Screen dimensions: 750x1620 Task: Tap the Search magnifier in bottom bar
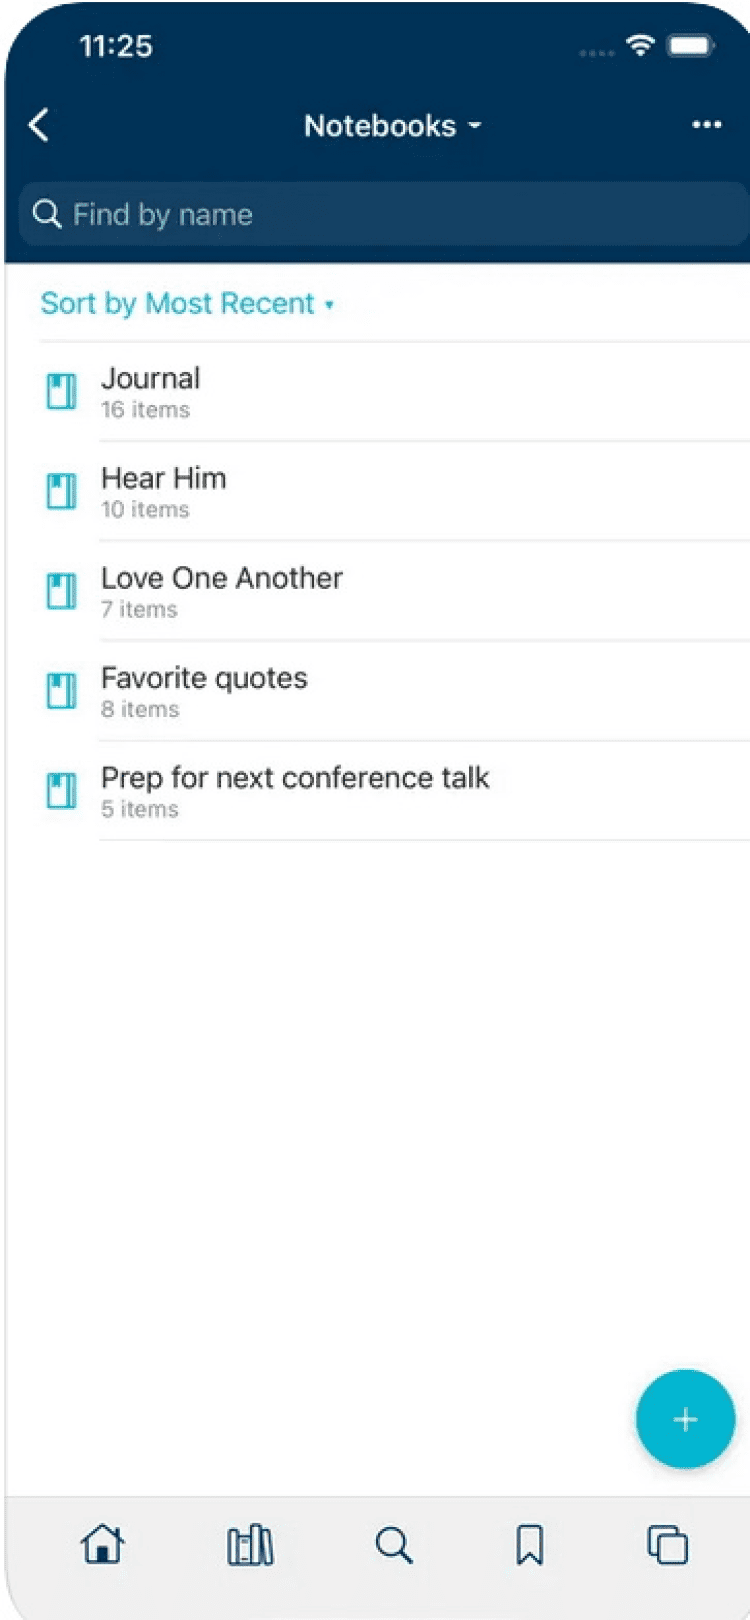pos(394,1545)
